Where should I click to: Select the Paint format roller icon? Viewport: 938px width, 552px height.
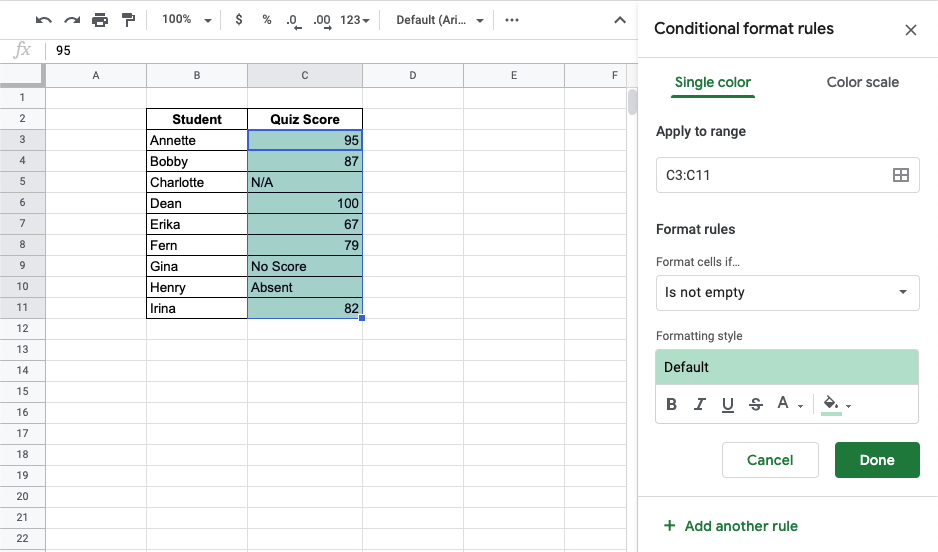(128, 20)
